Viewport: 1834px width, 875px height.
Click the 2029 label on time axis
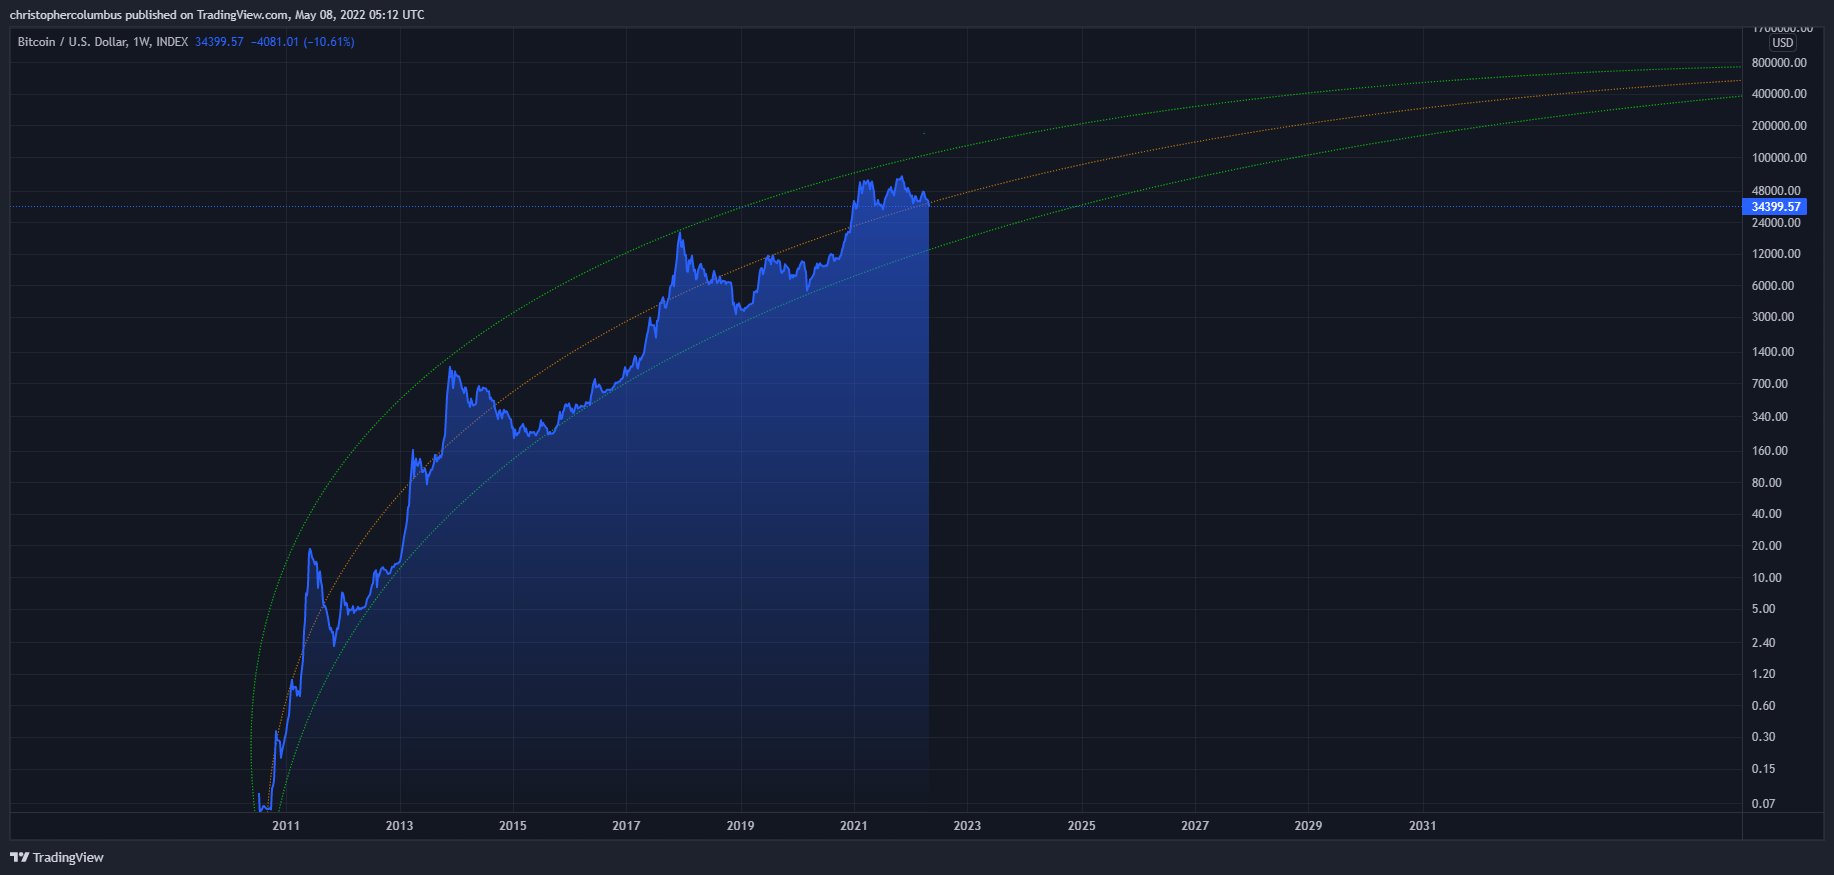pyautogui.click(x=1308, y=826)
